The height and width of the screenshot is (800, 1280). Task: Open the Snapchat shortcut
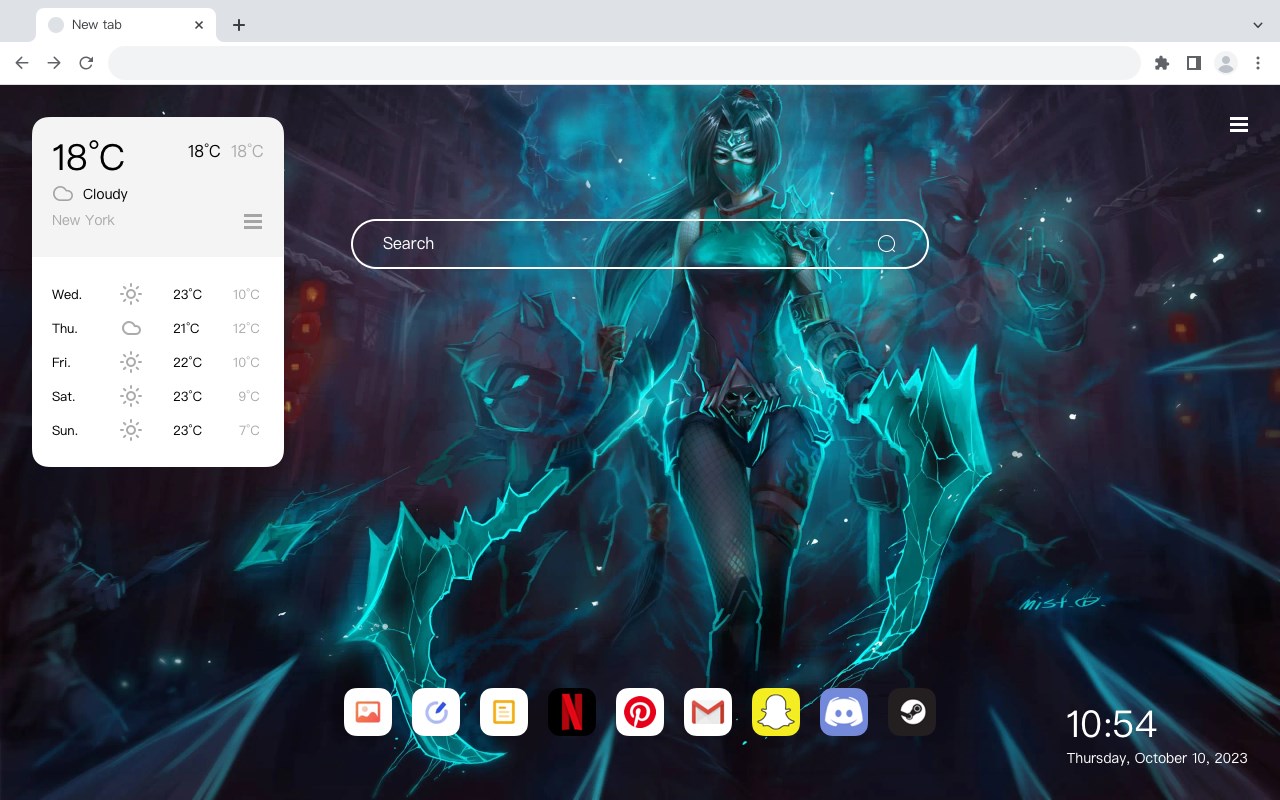click(x=776, y=712)
